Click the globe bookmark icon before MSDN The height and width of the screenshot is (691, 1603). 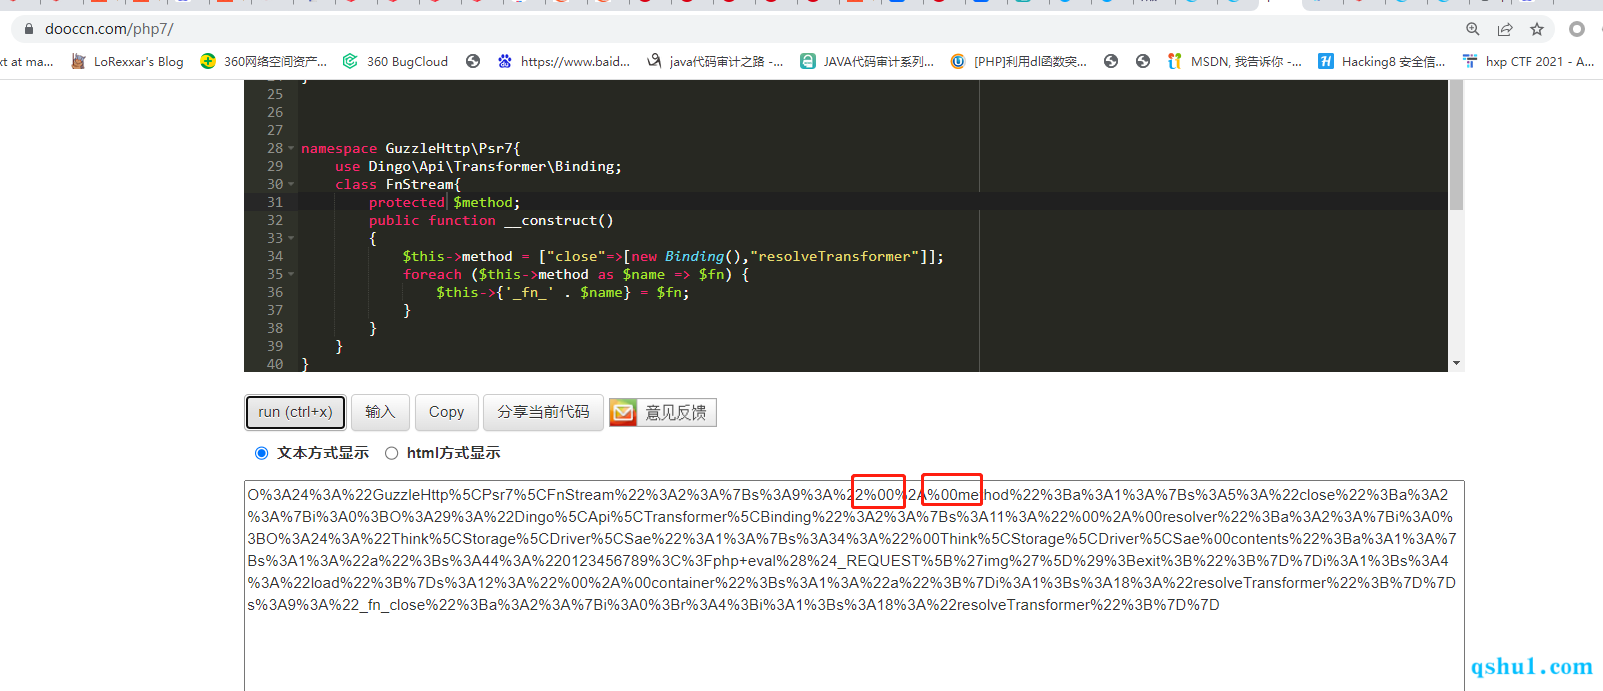[x=1143, y=61]
